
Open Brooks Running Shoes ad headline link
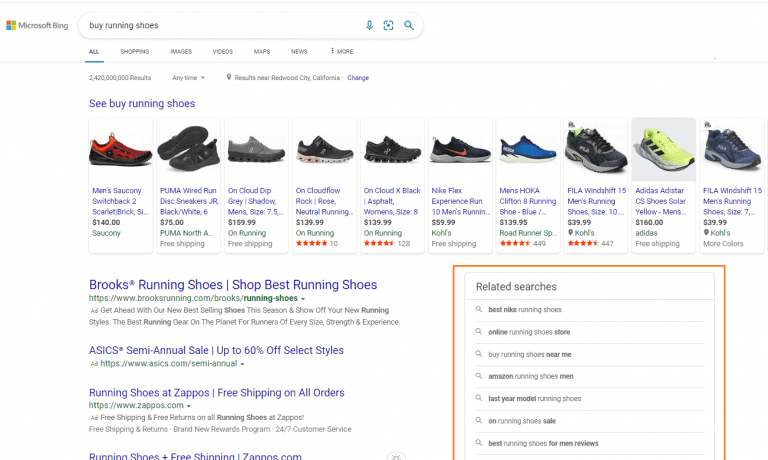point(232,285)
